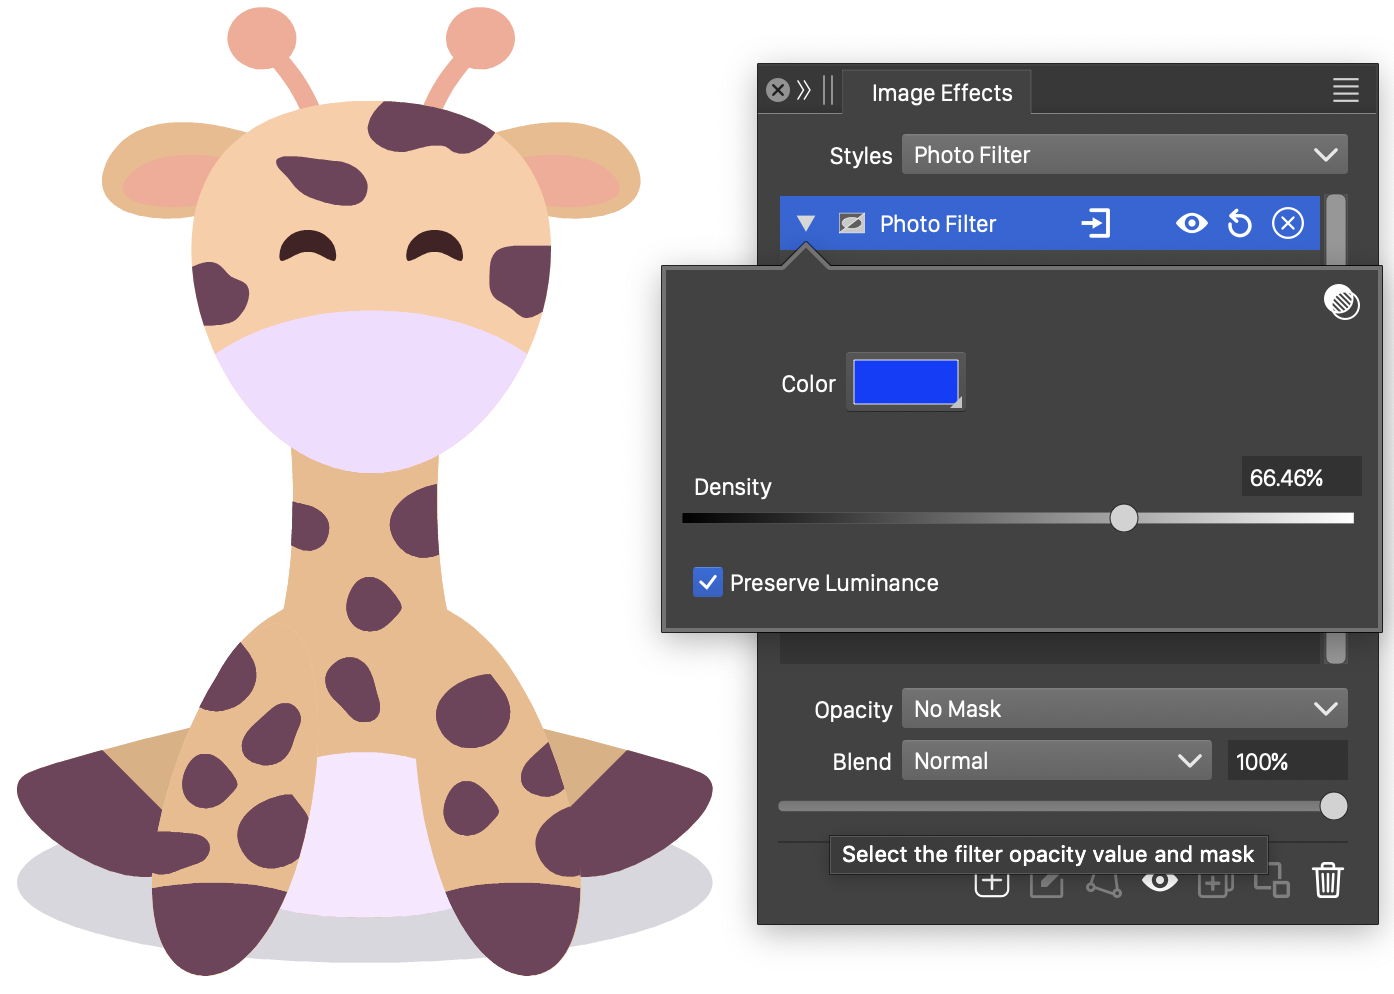
Task: Toggle the bottom toolbar eye icon
Action: coord(1160,882)
